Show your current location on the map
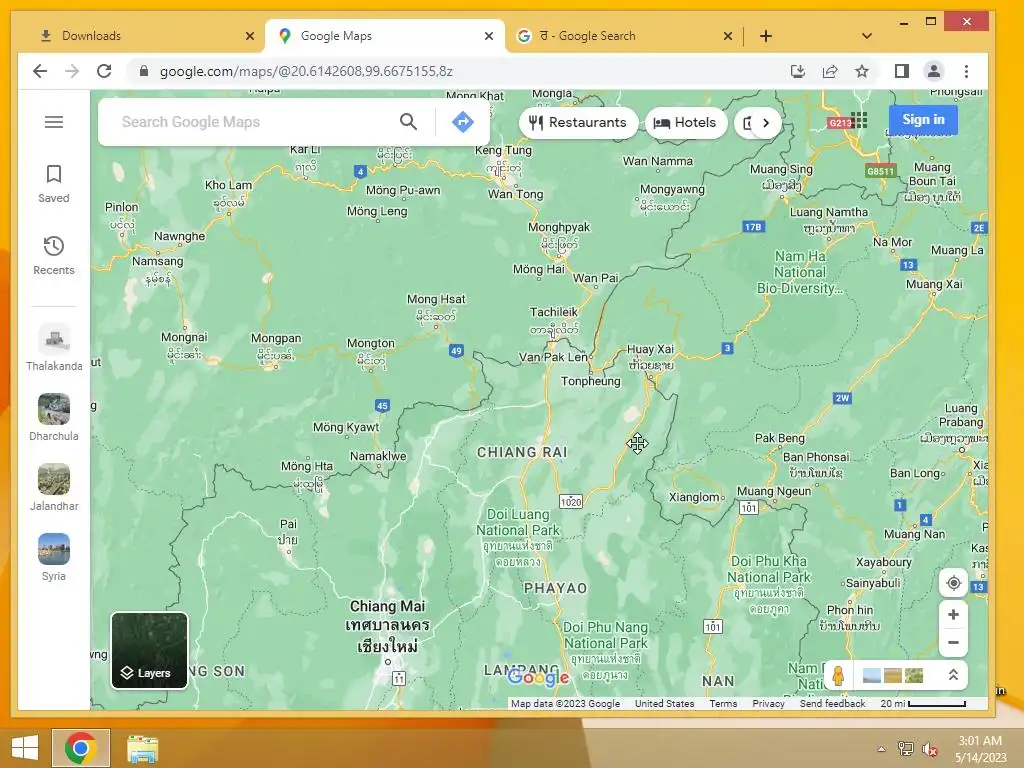Screen dimensions: 1024x768 click(x=953, y=583)
